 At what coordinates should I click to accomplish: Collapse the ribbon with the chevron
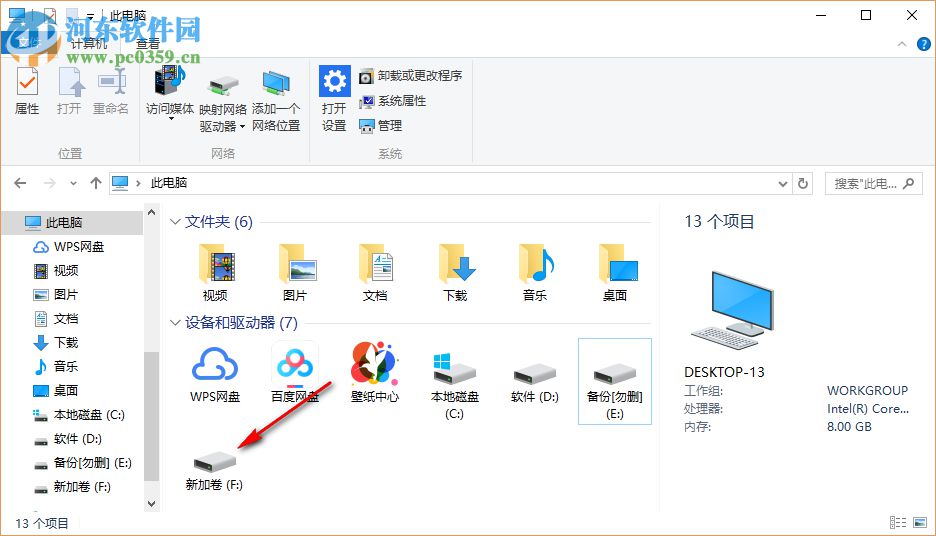(902, 44)
